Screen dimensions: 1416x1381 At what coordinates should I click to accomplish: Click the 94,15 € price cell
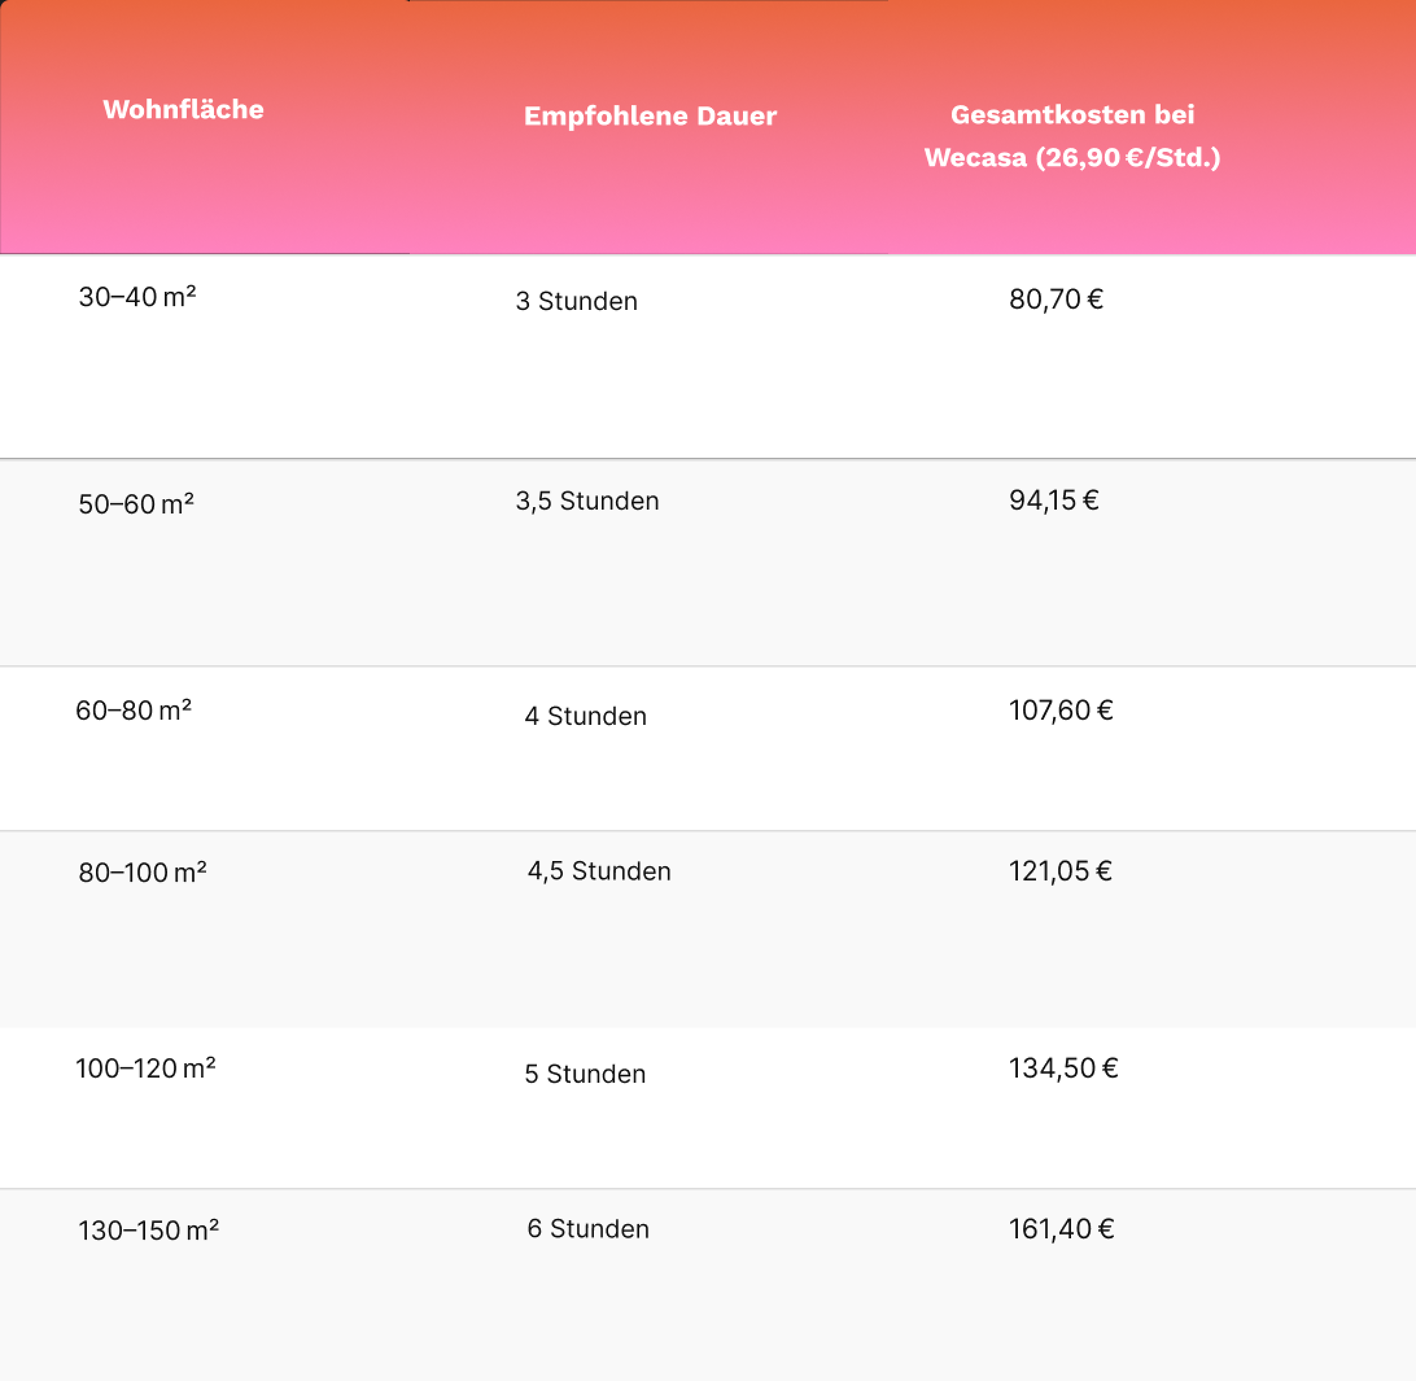pyautogui.click(x=1054, y=500)
